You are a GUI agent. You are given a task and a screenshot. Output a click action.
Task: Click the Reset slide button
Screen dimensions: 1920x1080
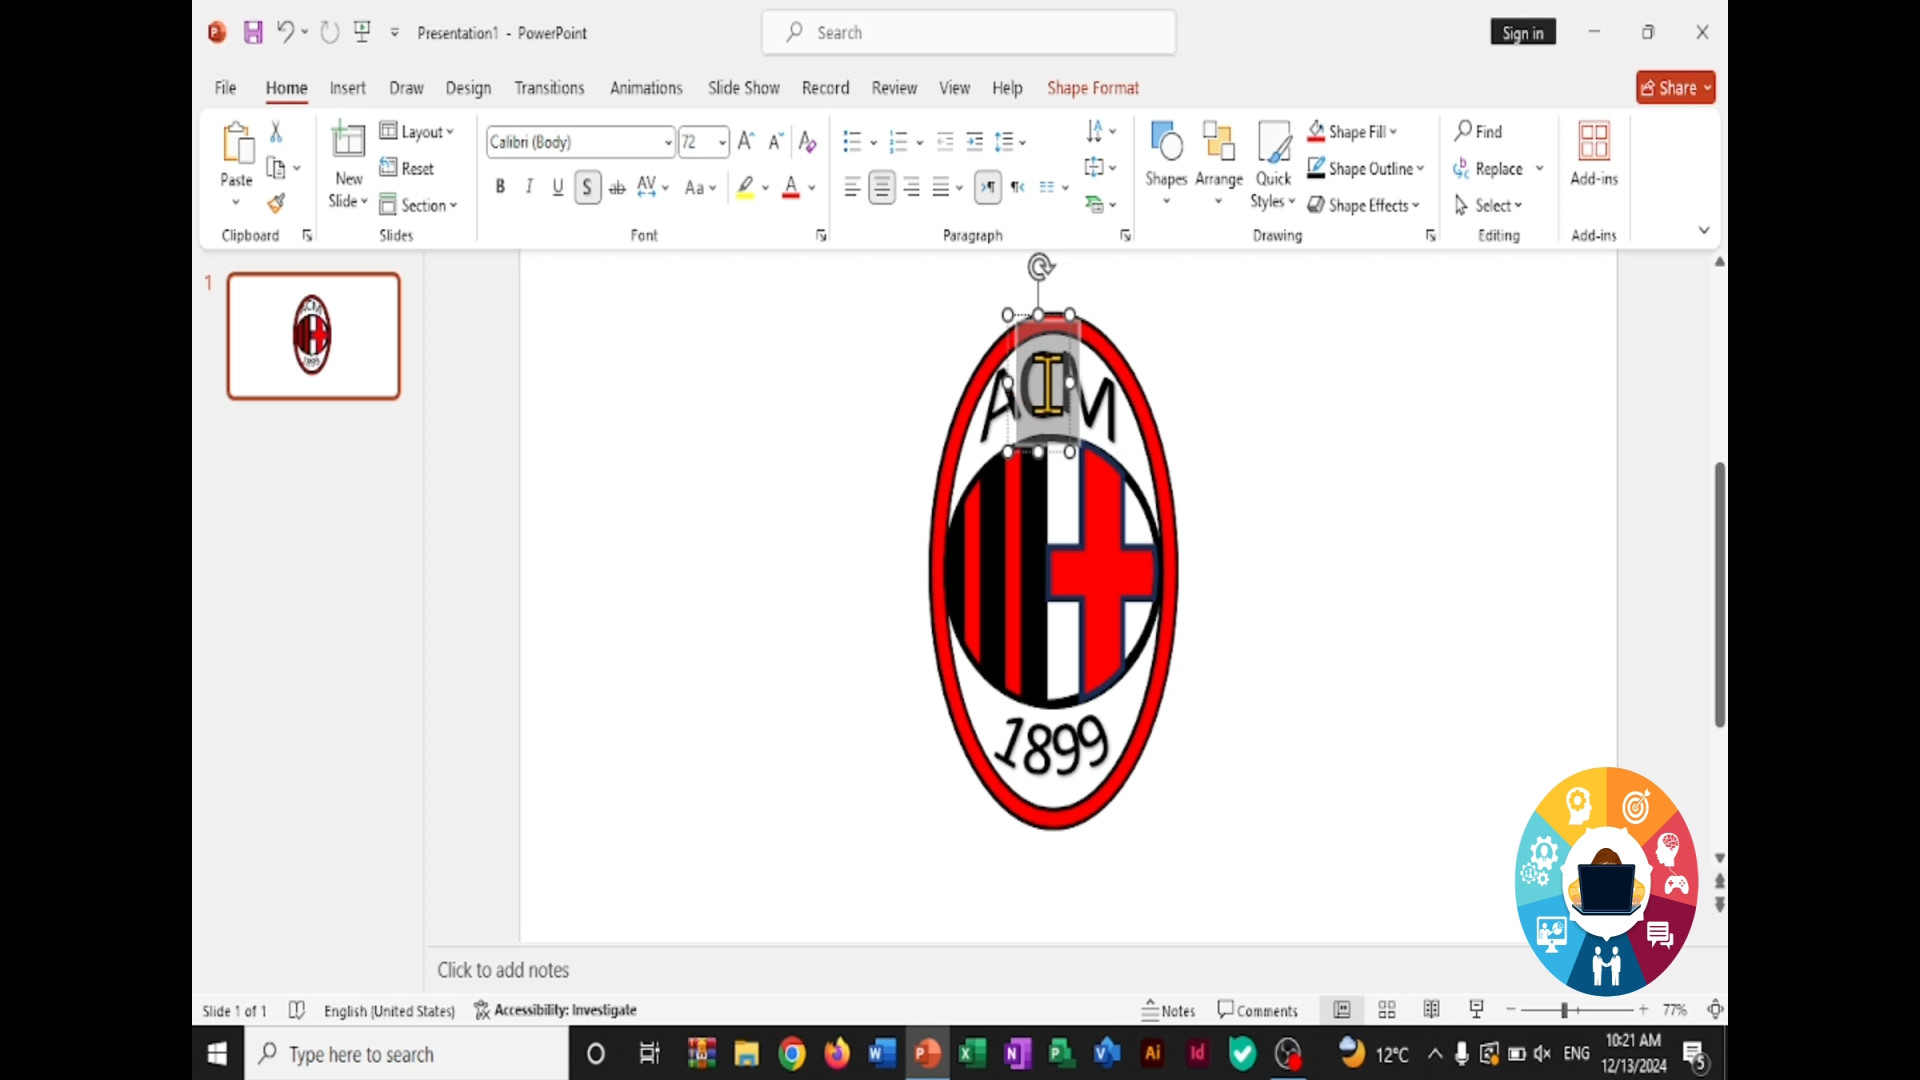(407, 168)
